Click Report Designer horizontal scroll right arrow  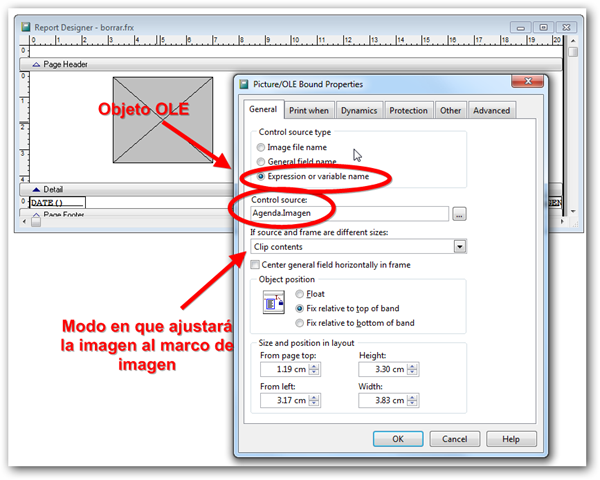coord(562,222)
